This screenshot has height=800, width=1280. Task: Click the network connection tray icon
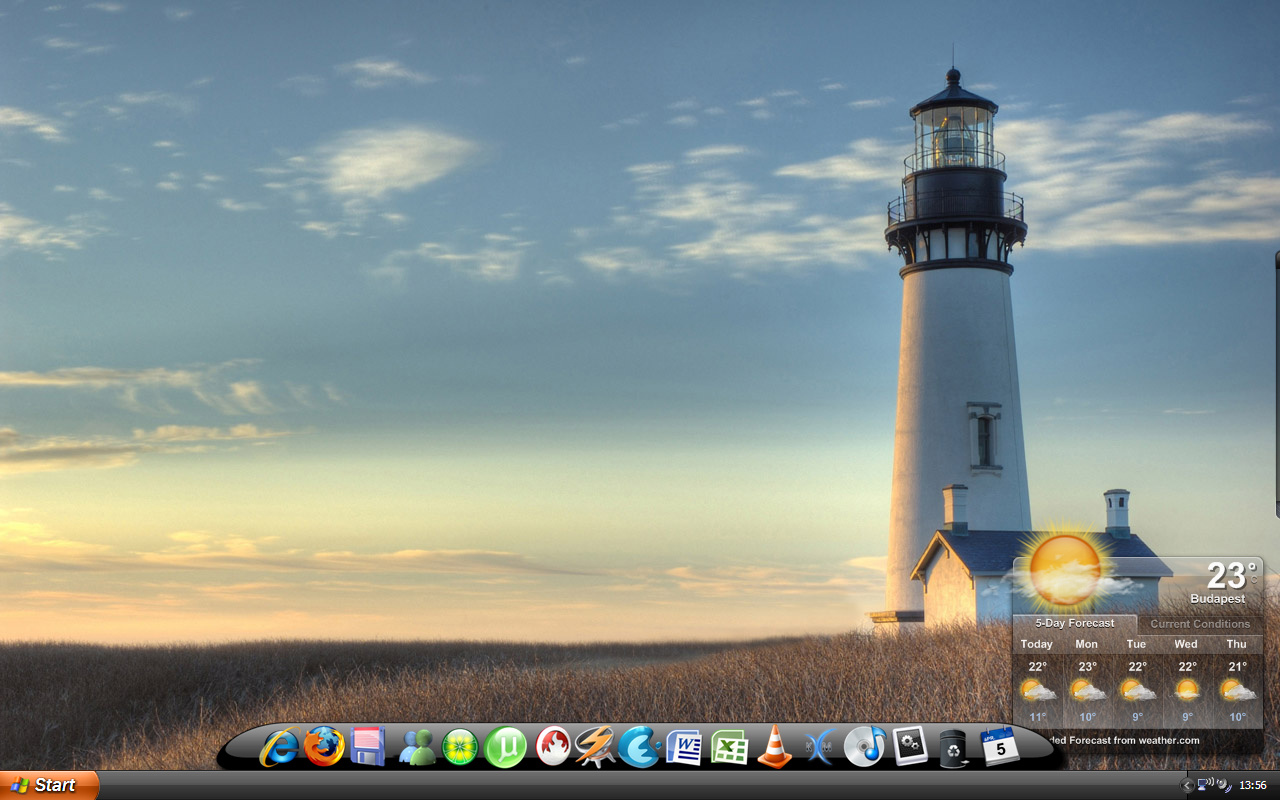pos(1204,785)
